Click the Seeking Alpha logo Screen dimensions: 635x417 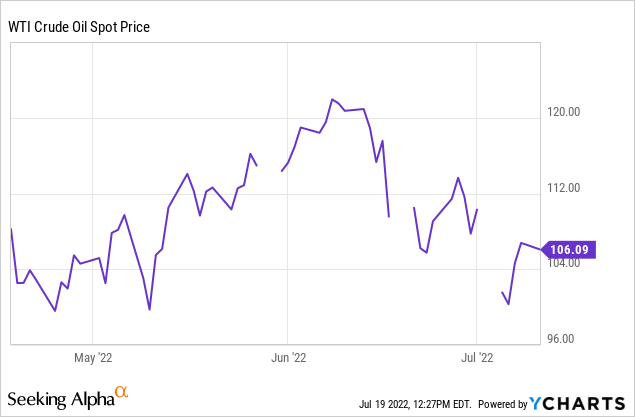(x=60, y=399)
